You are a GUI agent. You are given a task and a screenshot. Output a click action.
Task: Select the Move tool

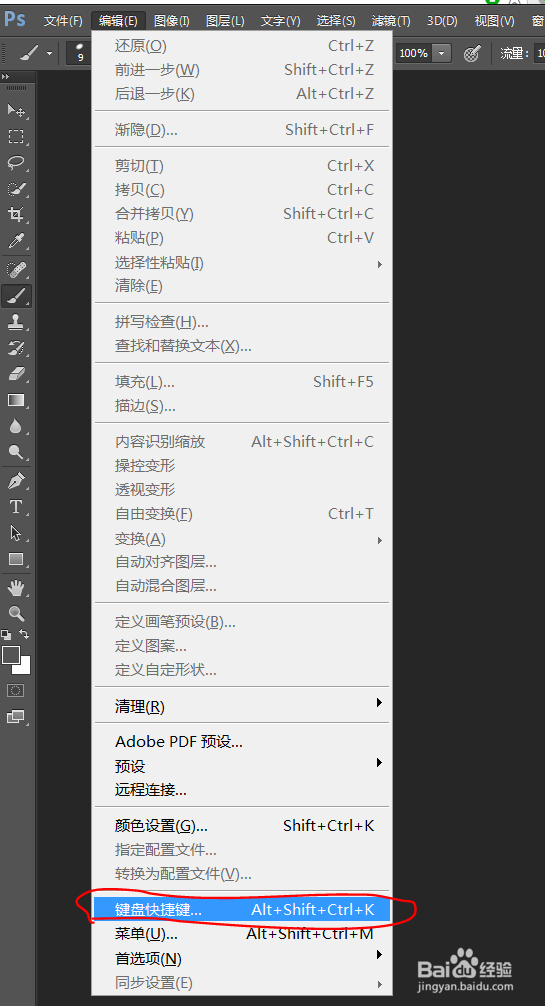[x=16, y=110]
